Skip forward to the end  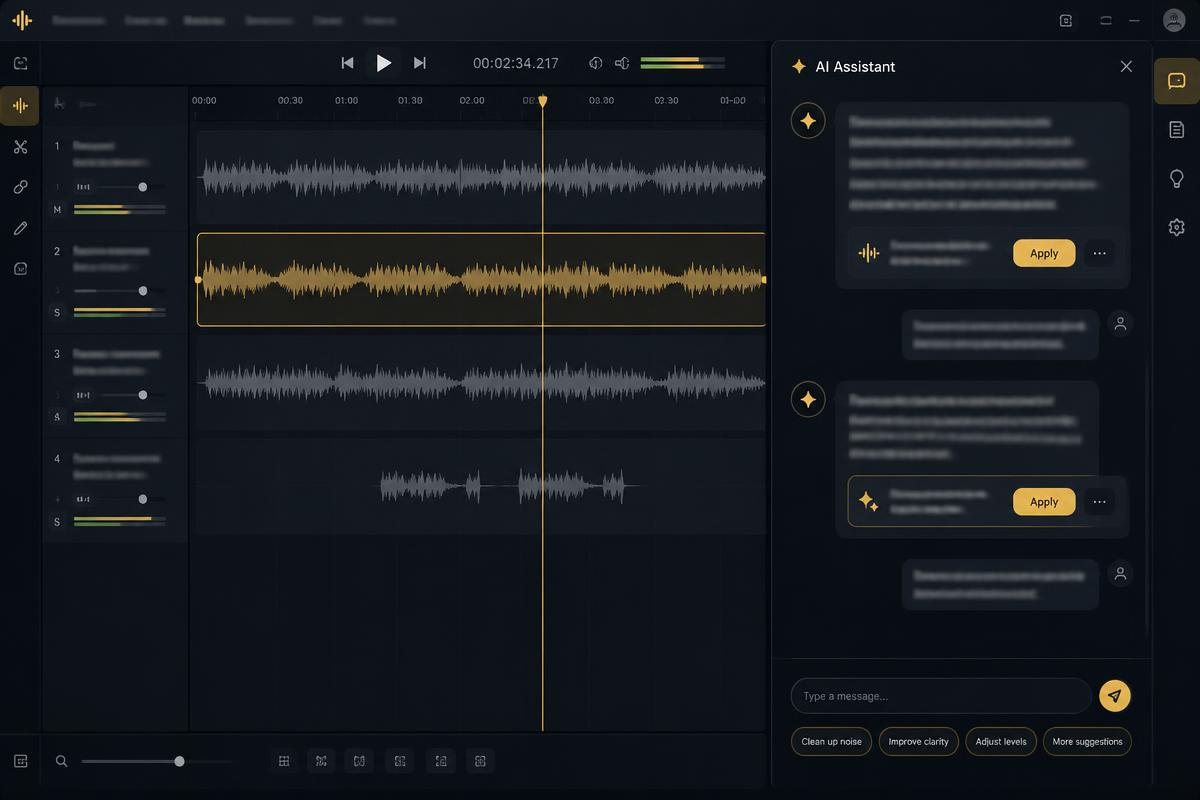[420, 63]
